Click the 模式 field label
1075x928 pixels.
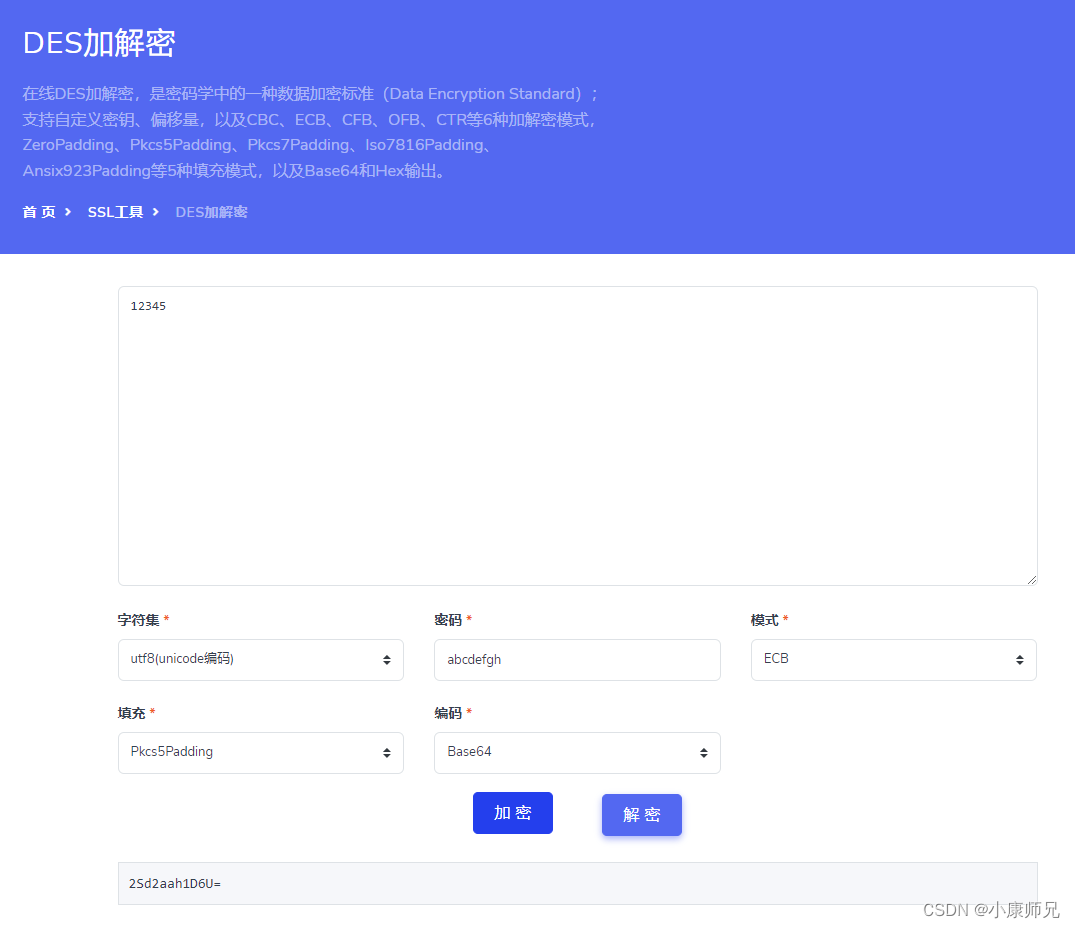coord(764,620)
